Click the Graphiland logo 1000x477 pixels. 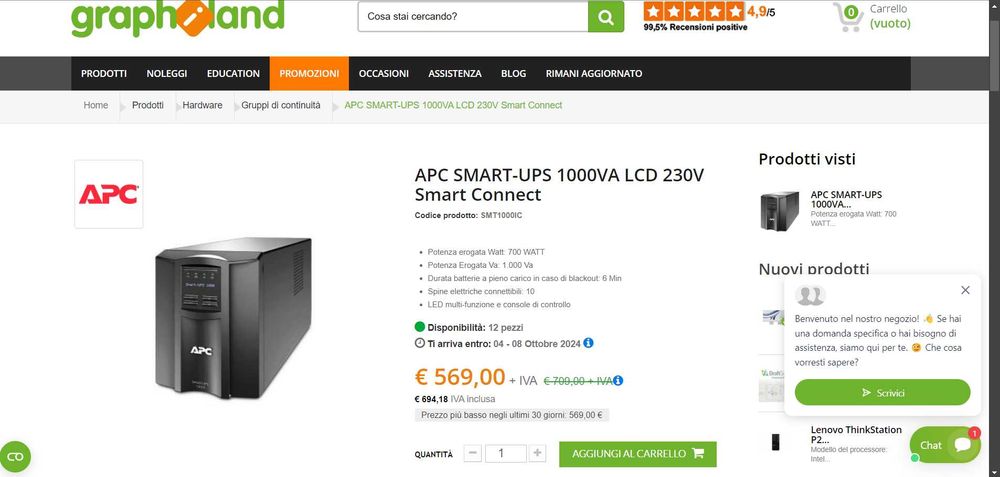pyautogui.click(x=177, y=15)
